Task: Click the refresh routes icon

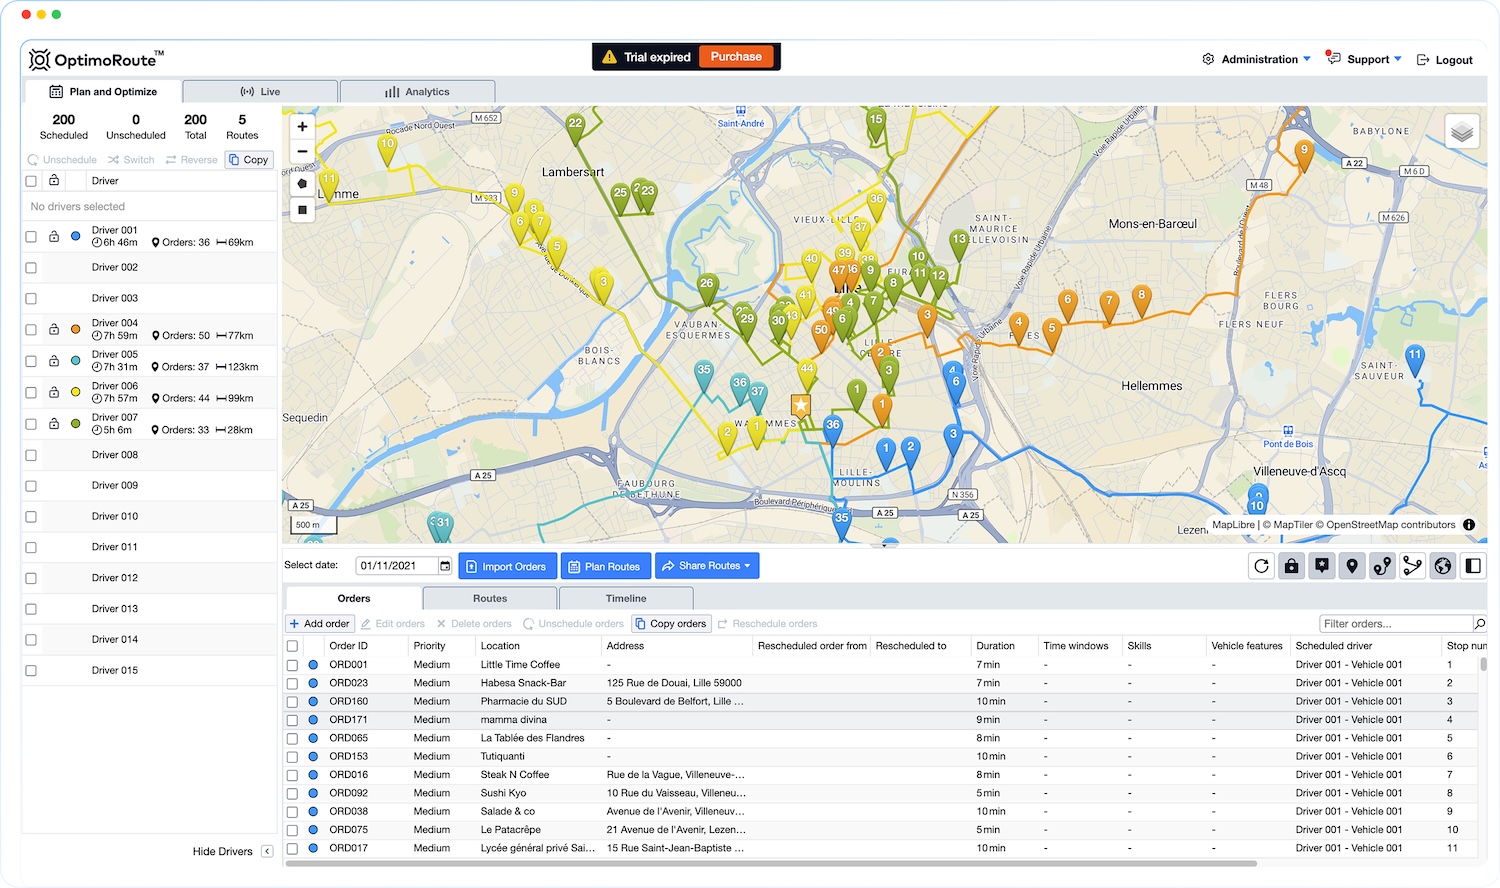Action: [1261, 565]
